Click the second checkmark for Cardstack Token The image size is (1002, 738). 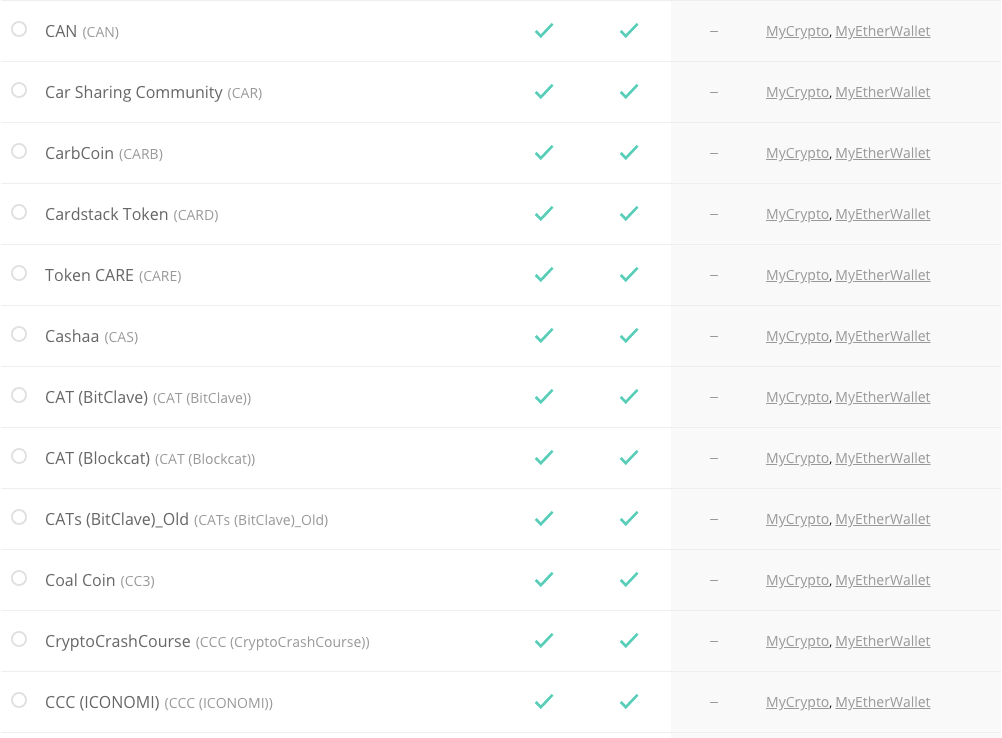(629, 213)
